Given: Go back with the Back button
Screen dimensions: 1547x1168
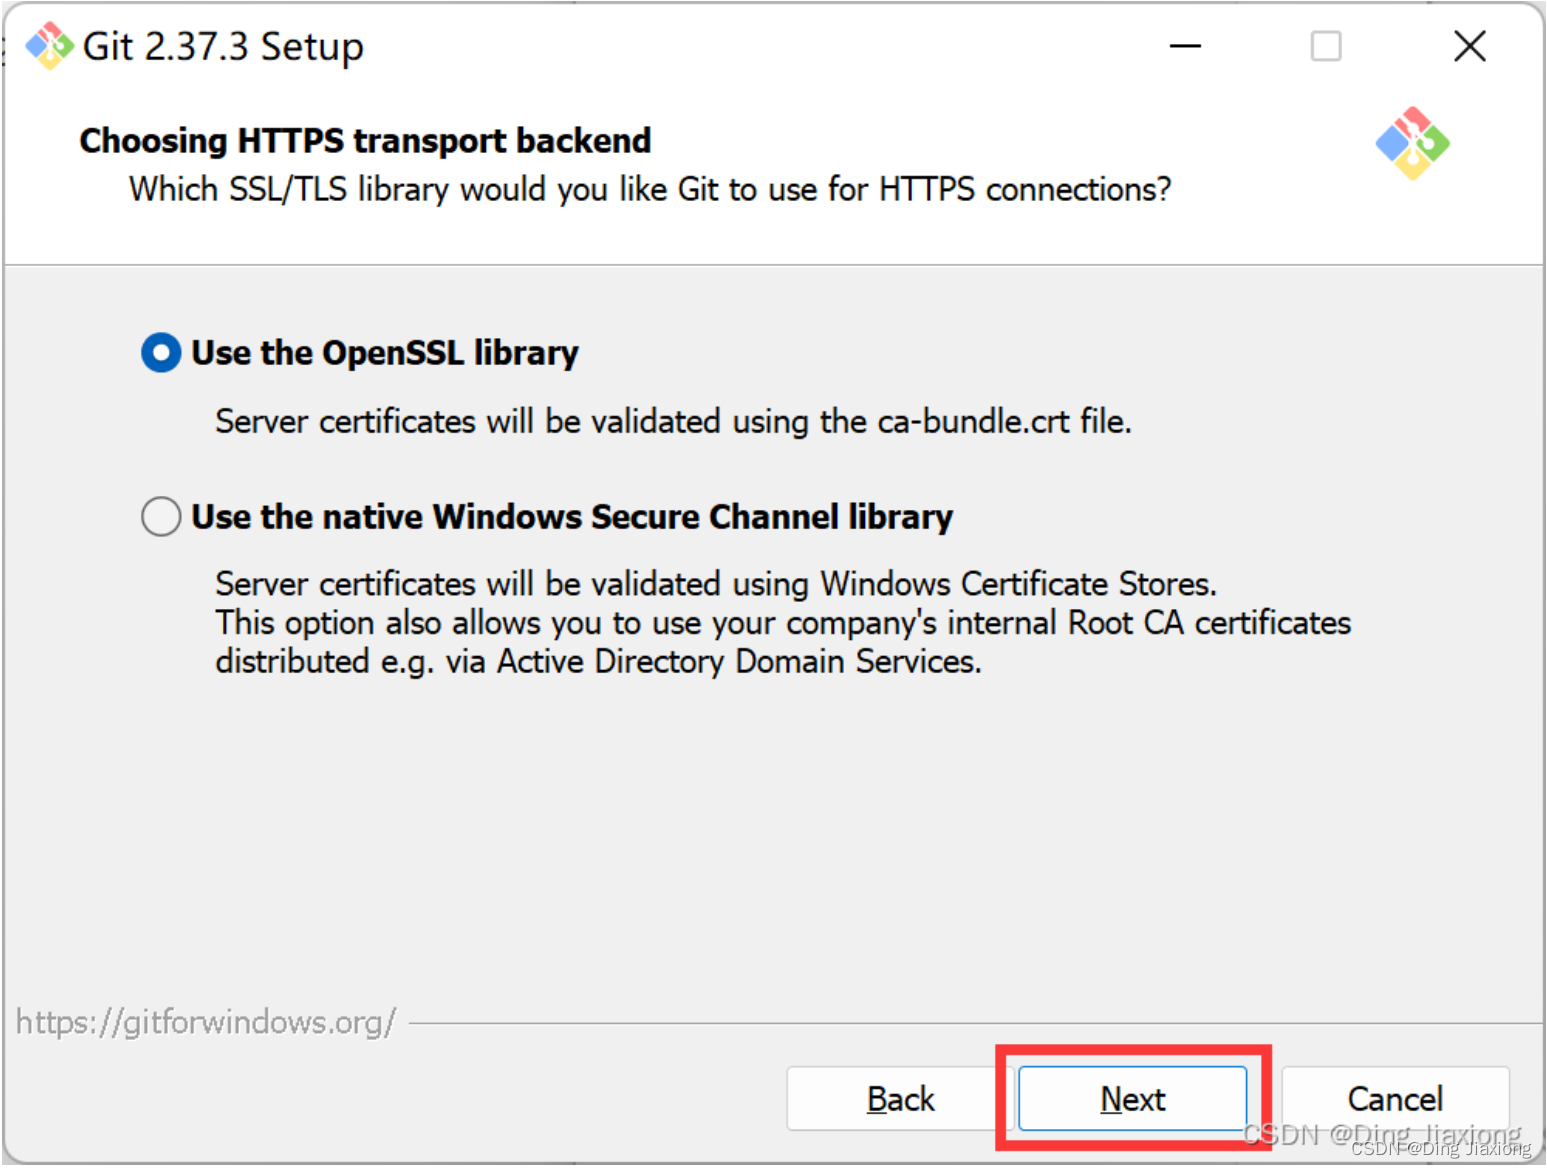Looking at the screenshot, I should click(x=900, y=1099).
